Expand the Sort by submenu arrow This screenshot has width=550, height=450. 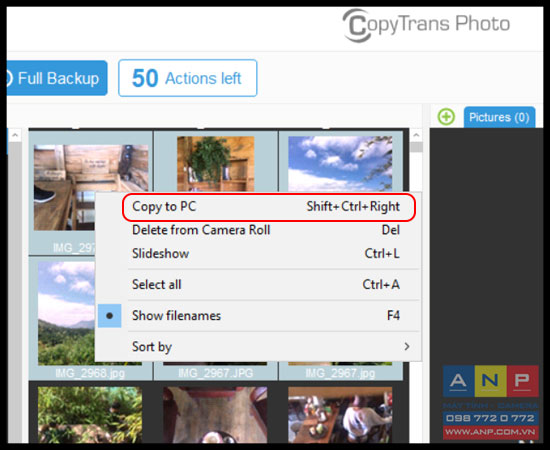click(x=407, y=347)
